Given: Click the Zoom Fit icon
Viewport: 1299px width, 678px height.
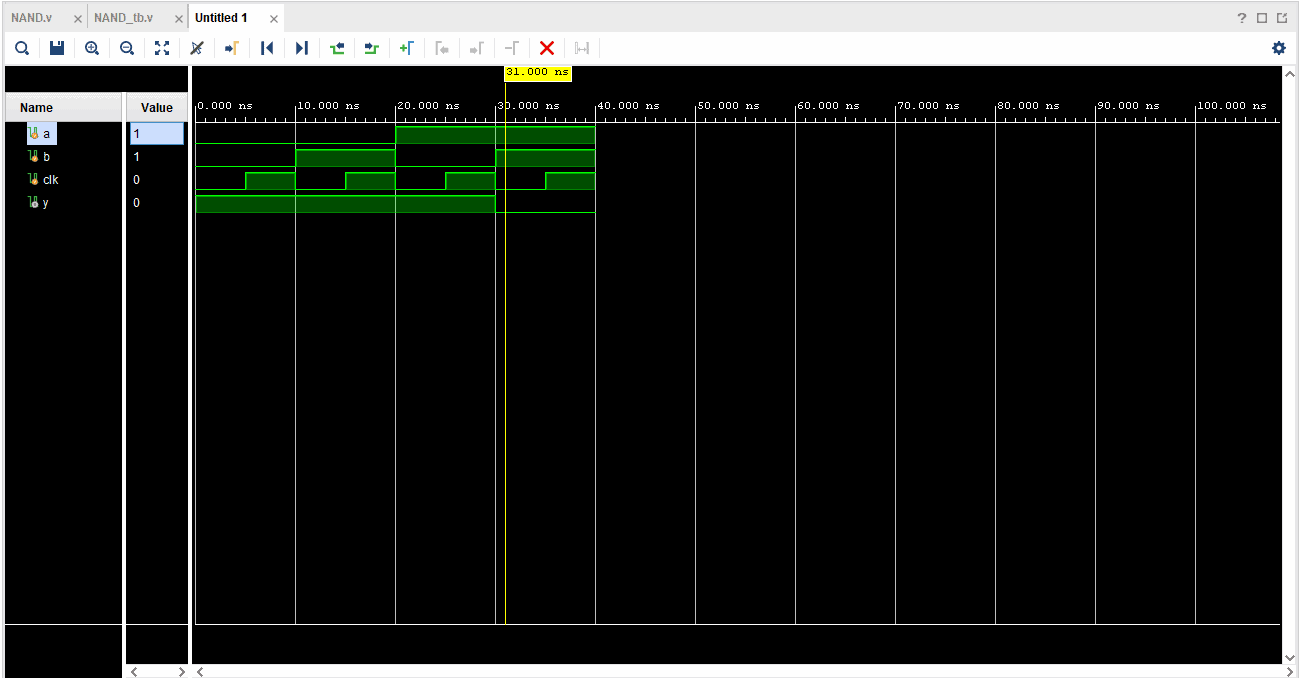Looking at the screenshot, I should pyautogui.click(x=162, y=48).
